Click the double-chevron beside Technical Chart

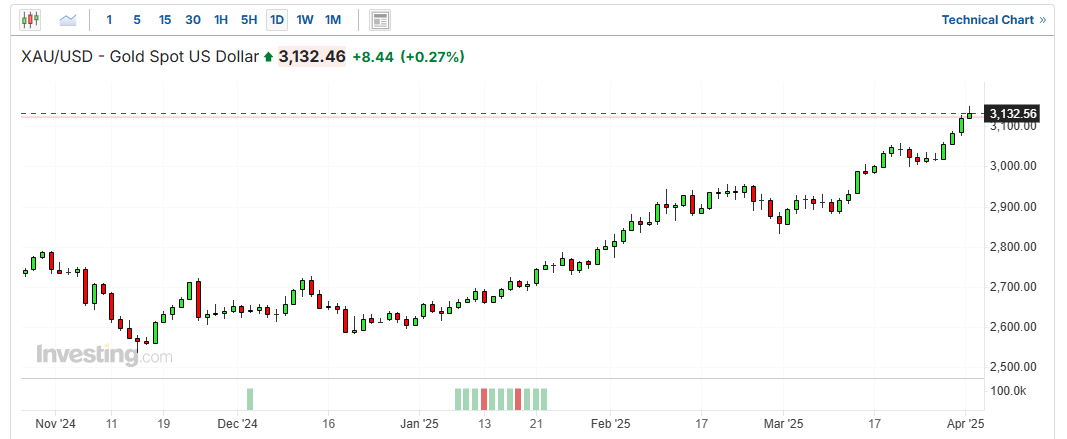1043,19
